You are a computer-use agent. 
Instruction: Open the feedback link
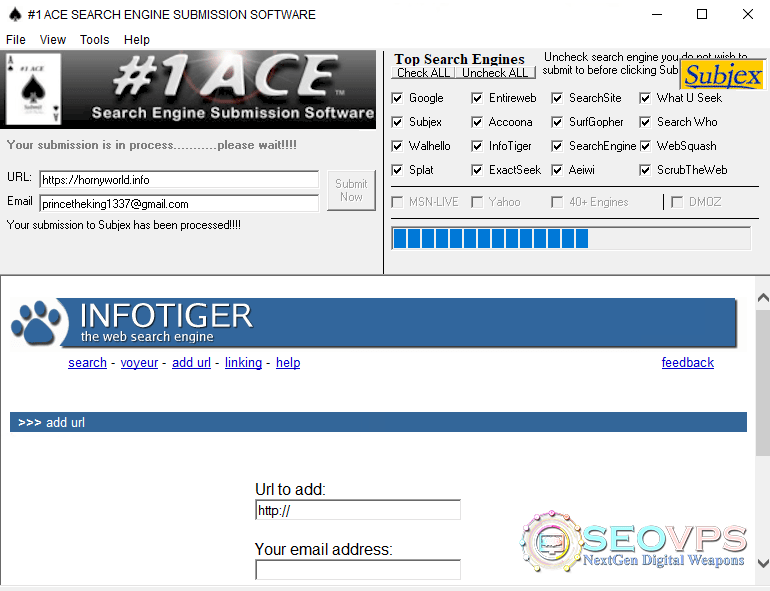[x=688, y=363]
